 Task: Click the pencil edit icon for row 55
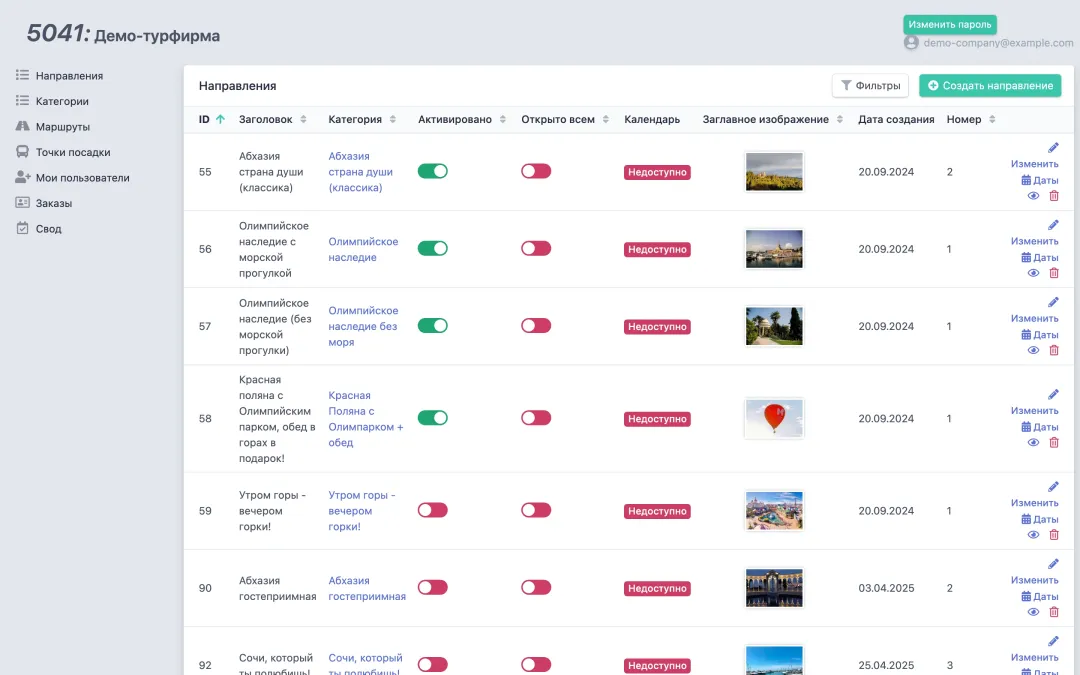tap(1053, 147)
